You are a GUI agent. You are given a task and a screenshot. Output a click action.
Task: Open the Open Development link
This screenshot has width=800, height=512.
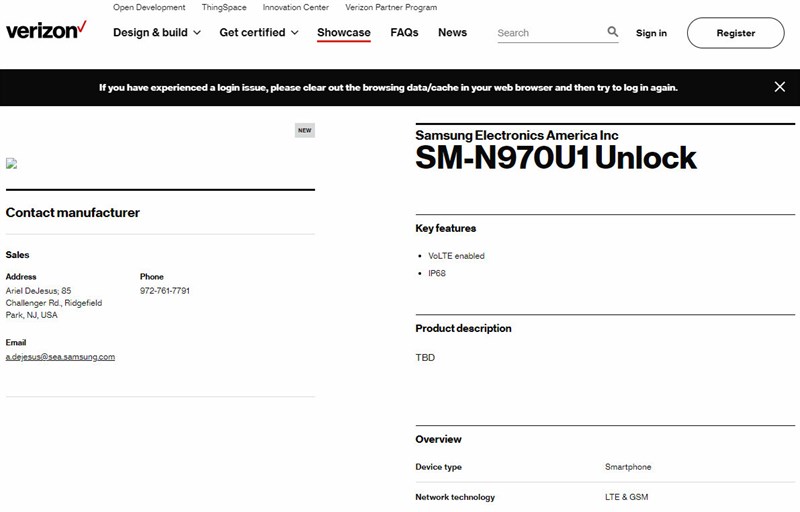(x=149, y=7)
